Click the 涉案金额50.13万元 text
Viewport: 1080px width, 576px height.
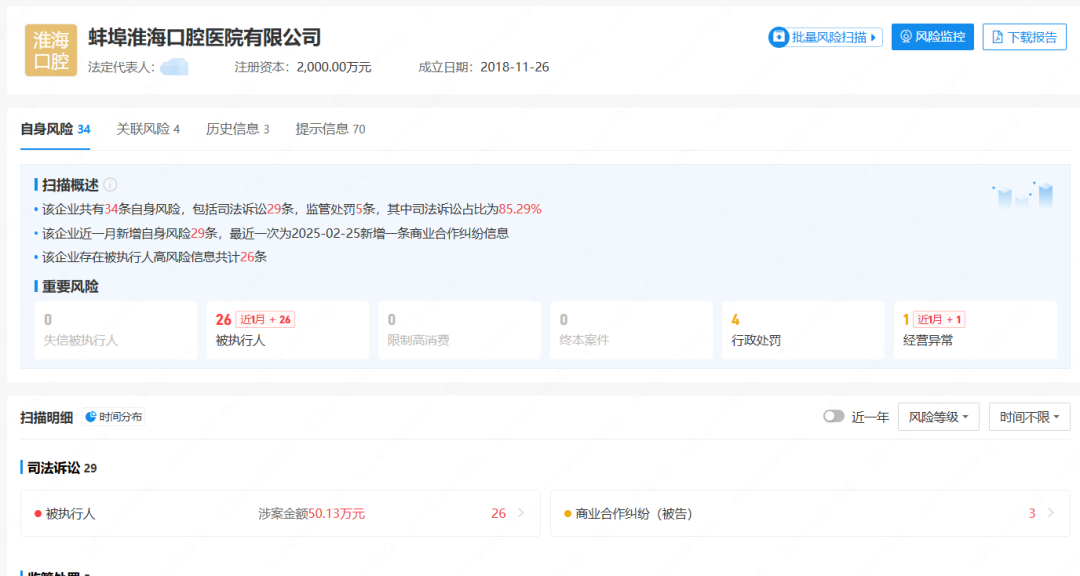click(x=311, y=513)
